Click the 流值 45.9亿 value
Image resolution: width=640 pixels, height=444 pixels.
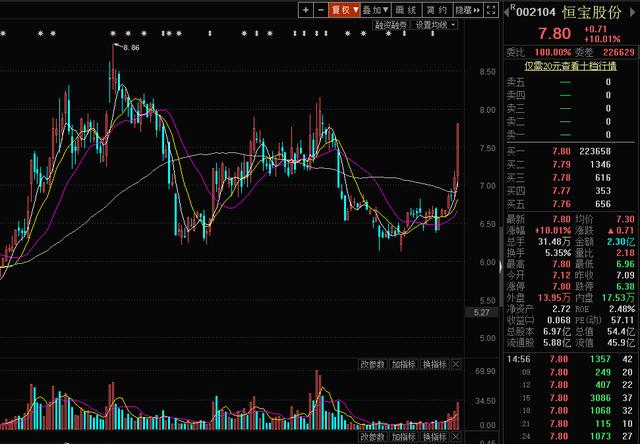[x=621, y=343]
